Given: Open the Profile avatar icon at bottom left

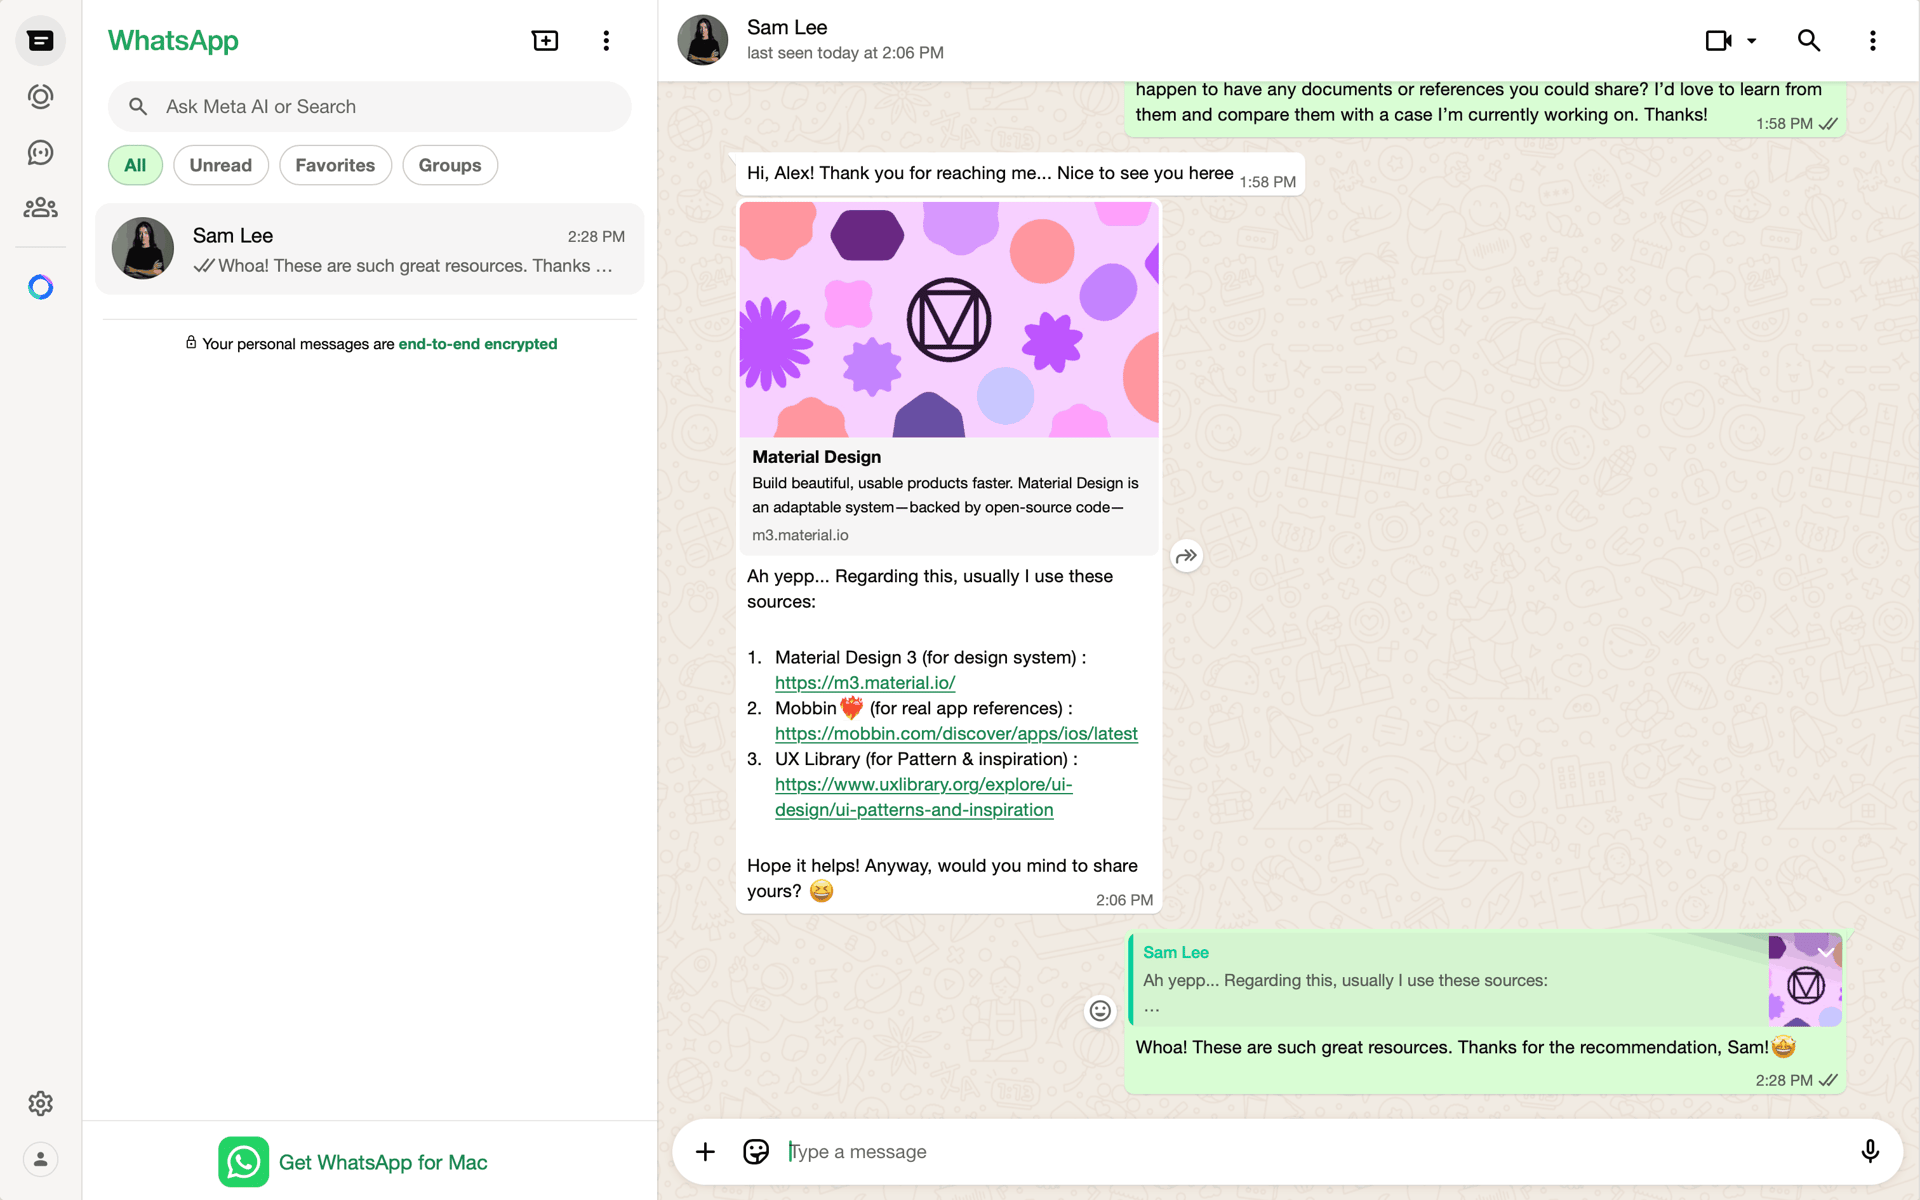Looking at the screenshot, I should (x=40, y=1159).
